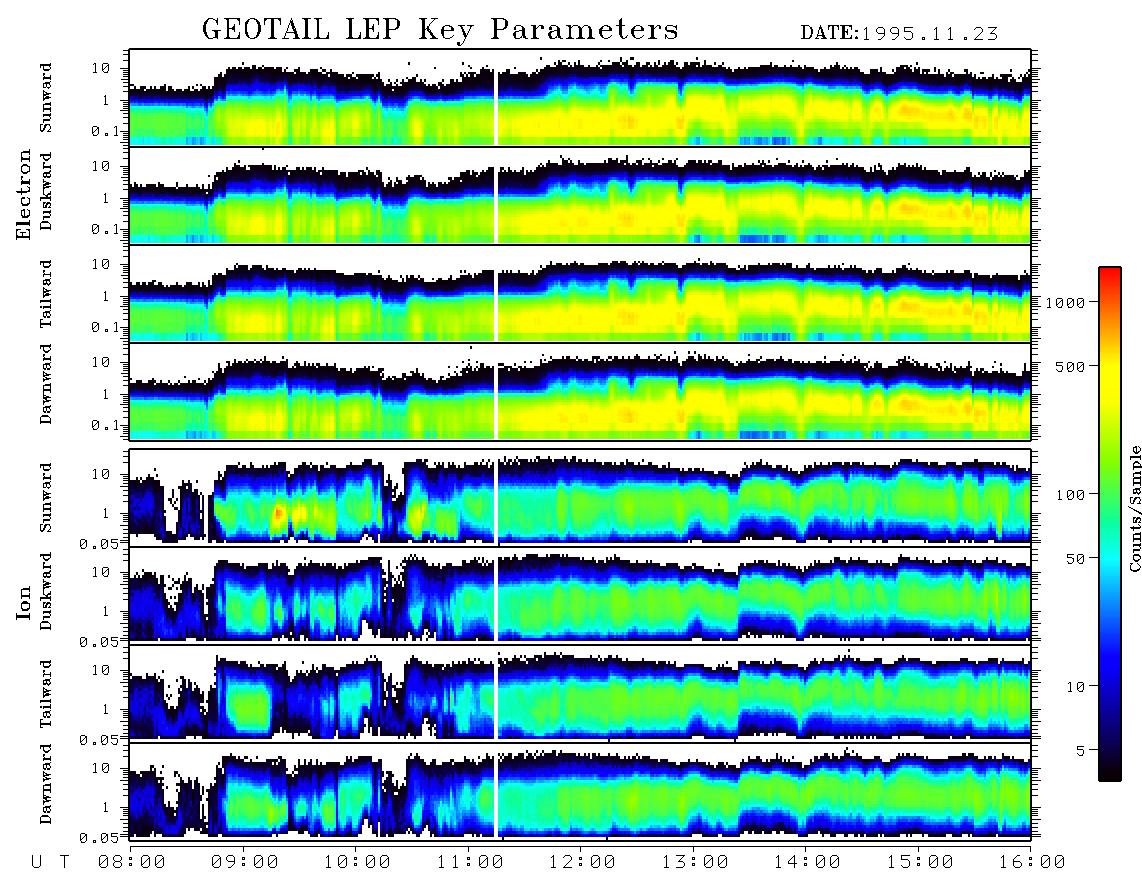
Task: Click the 50 tick on colorbar
Action: [x=1075, y=559]
